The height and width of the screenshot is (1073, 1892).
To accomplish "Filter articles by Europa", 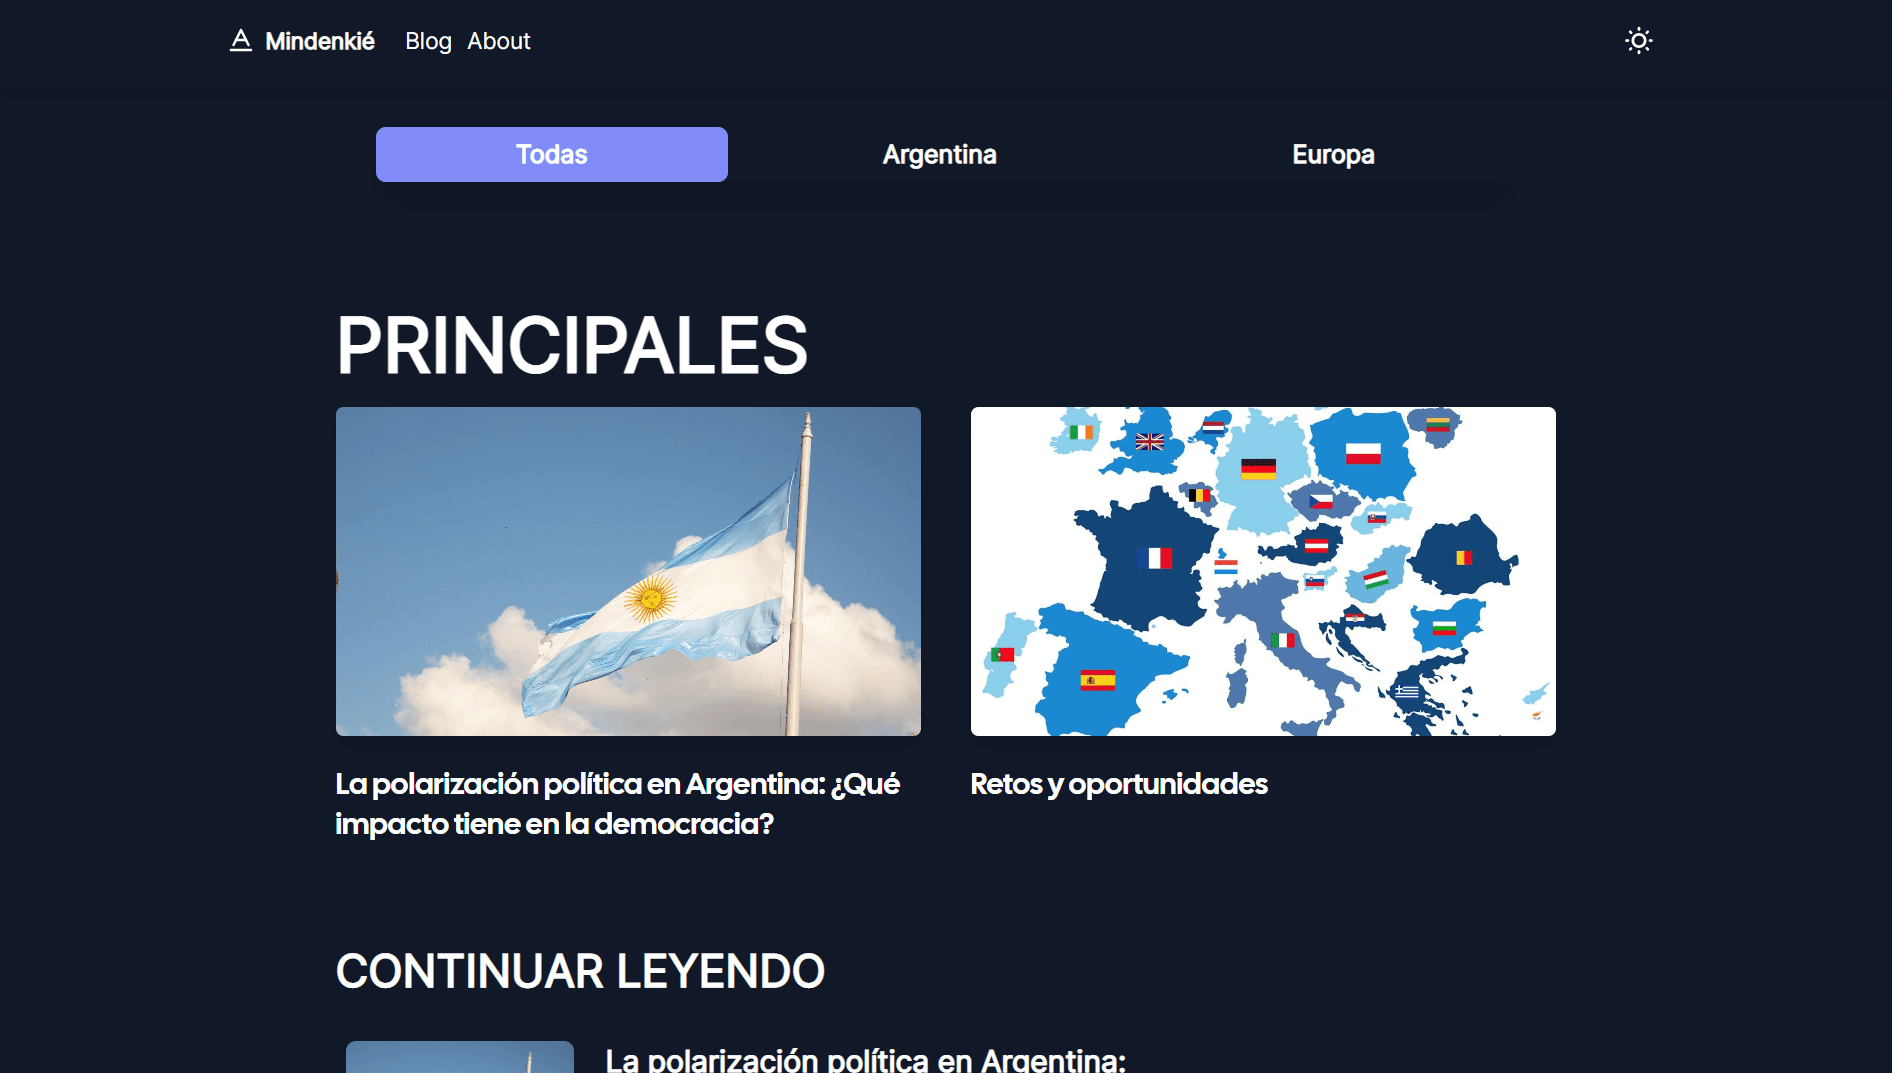I will click(x=1333, y=154).
